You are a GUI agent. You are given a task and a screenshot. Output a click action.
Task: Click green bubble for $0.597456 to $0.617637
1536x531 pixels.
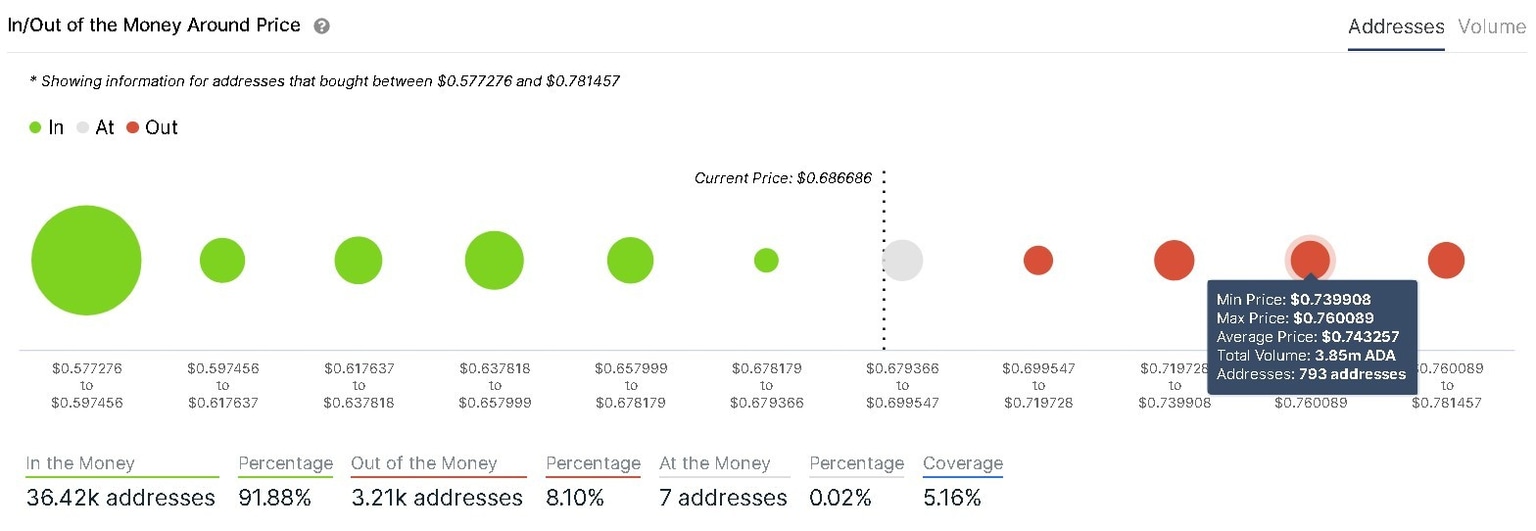pos(222,261)
